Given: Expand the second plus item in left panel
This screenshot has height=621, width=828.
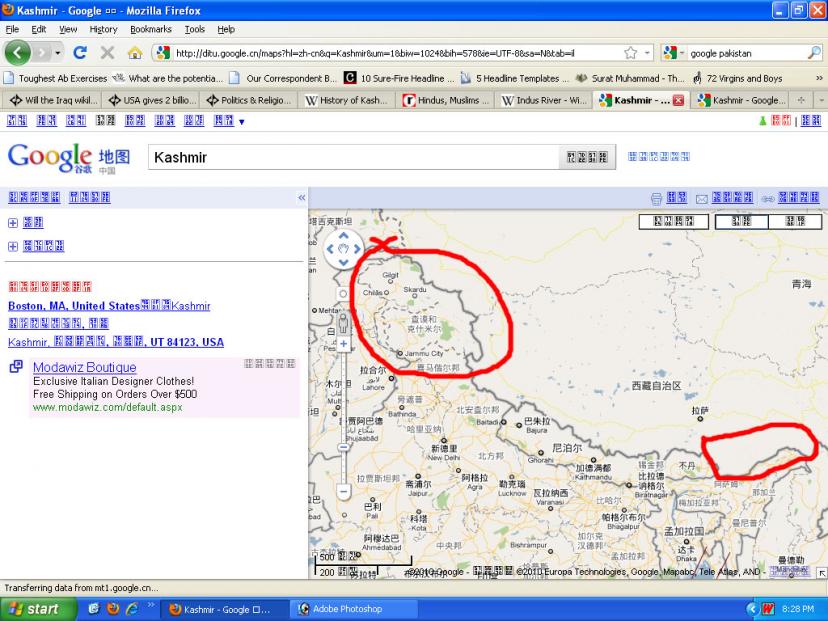Looking at the screenshot, I should click(x=13, y=246).
